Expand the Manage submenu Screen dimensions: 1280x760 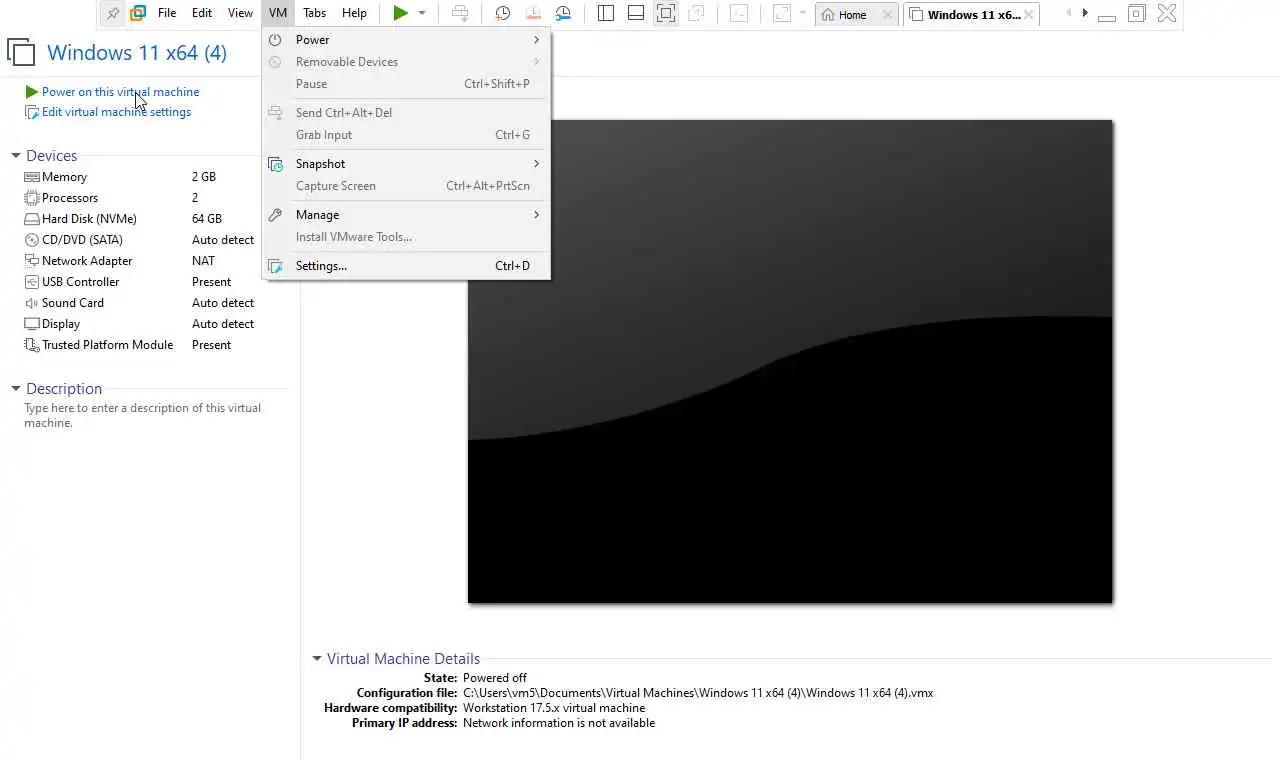pyautogui.click(x=405, y=215)
